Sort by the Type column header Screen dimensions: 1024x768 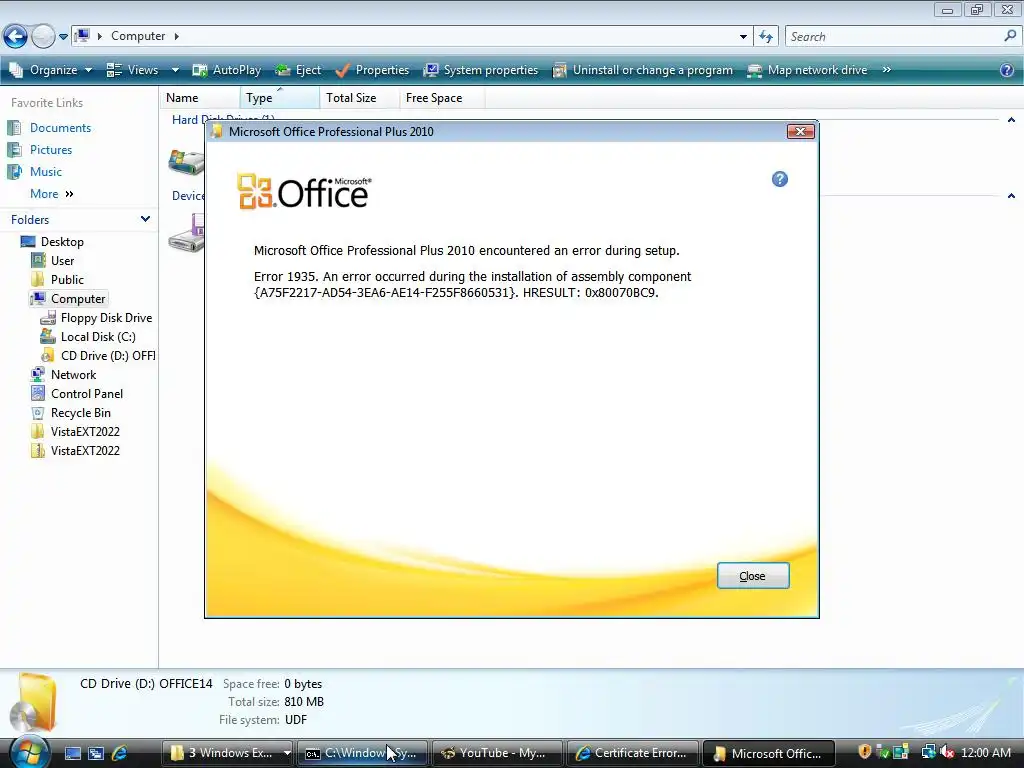coord(280,98)
